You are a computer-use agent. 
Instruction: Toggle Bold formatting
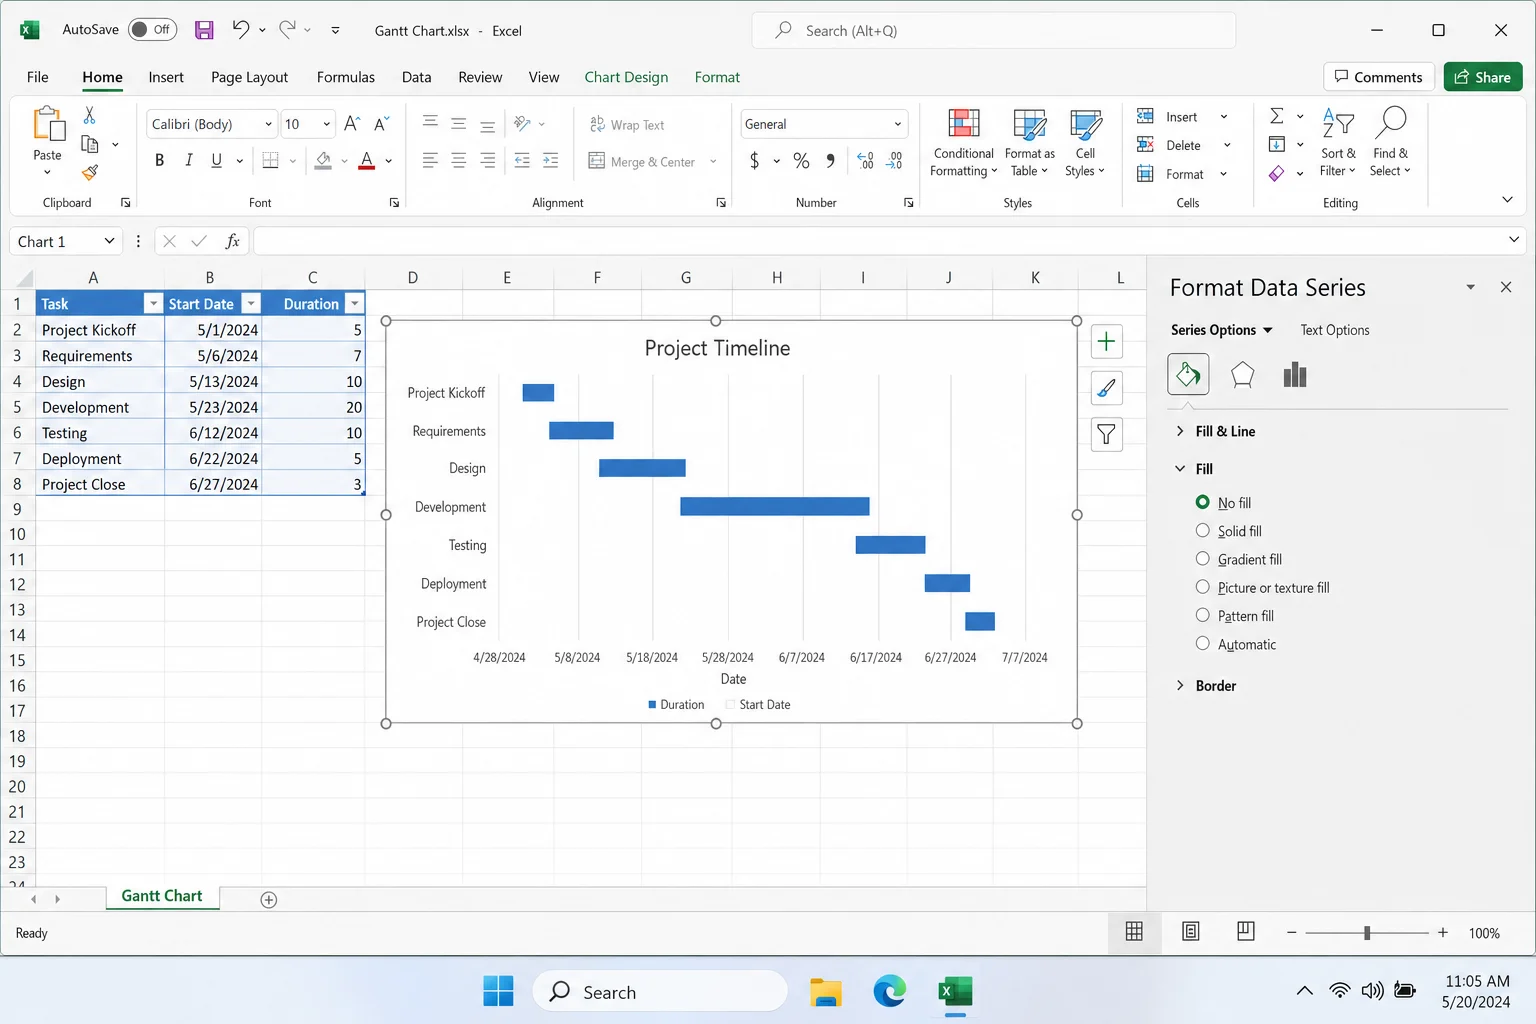click(x=159, y=160)
